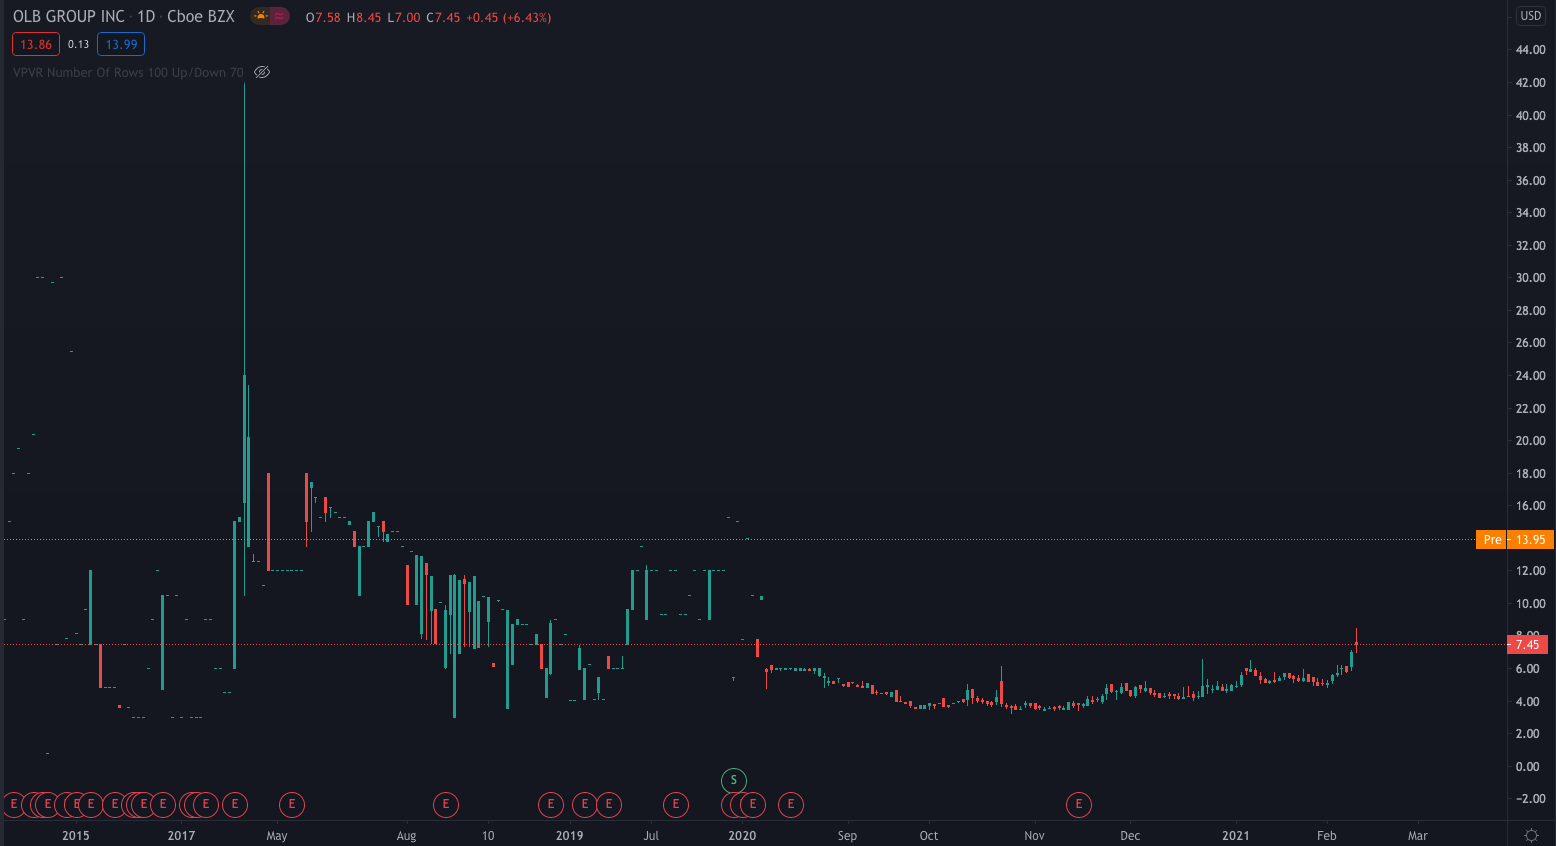Toggle VPVR indicator visibility eye icon
The height and width of the screenshot is (846, 1556).
click(262, 72)
